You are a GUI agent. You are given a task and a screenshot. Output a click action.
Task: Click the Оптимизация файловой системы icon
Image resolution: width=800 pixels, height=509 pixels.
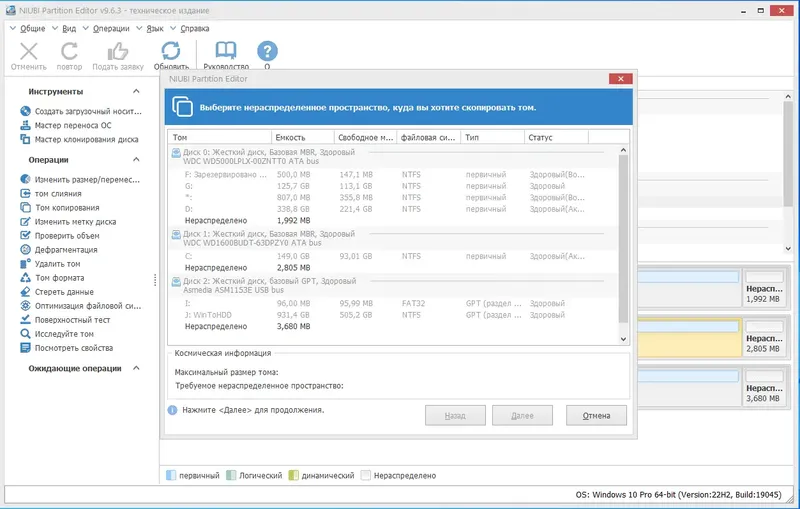click(x=26, y=306)
